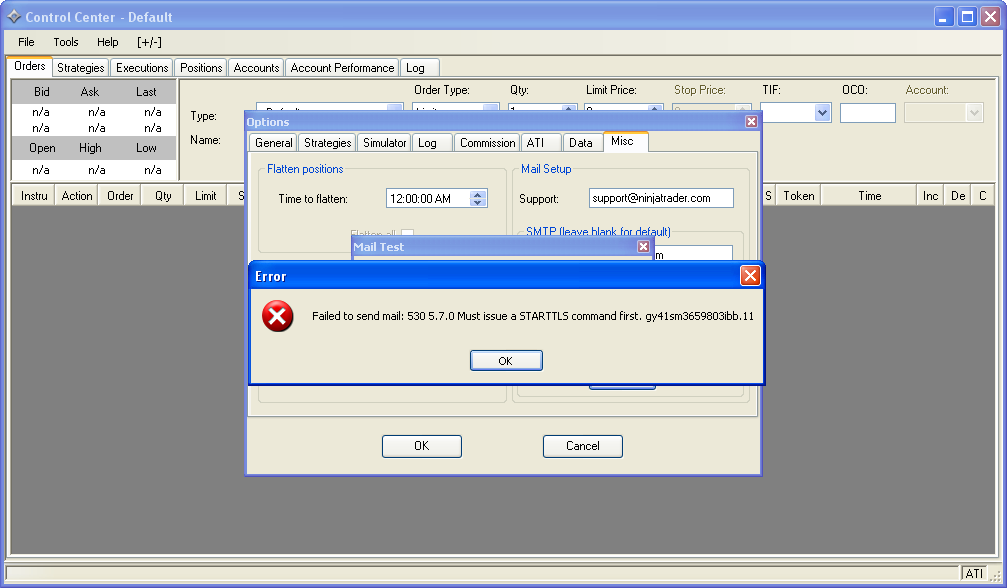
Task: Select the Commission tab in Options
Action: click(487, 143)
